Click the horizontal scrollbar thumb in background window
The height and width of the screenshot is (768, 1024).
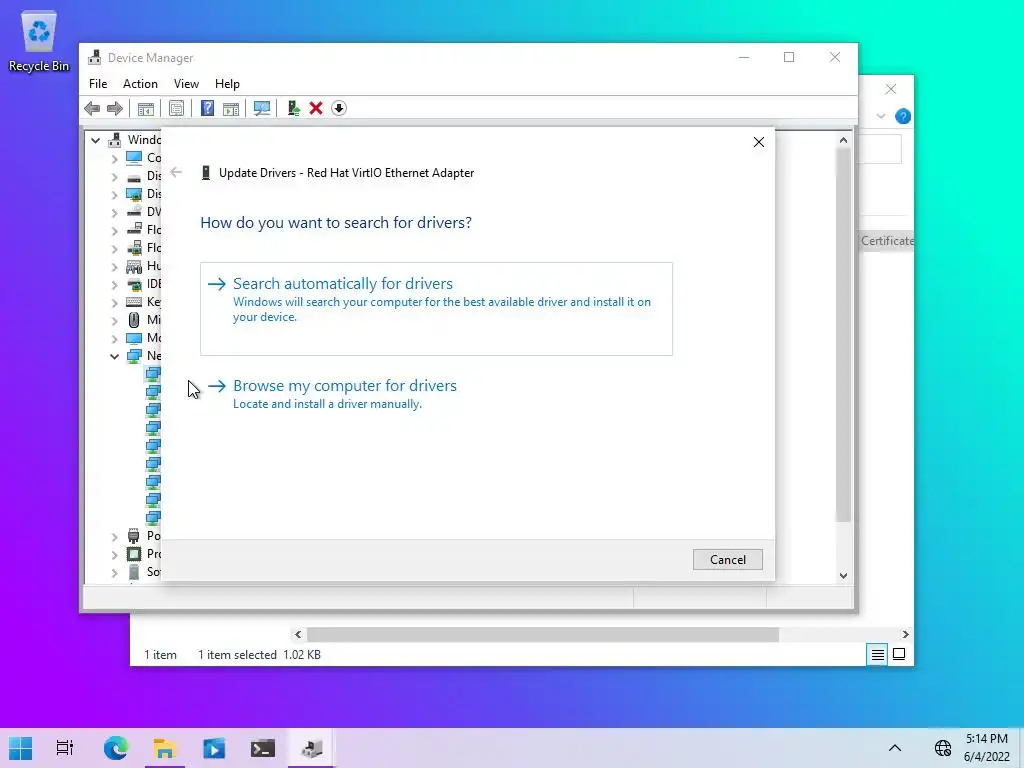(543, 634)
